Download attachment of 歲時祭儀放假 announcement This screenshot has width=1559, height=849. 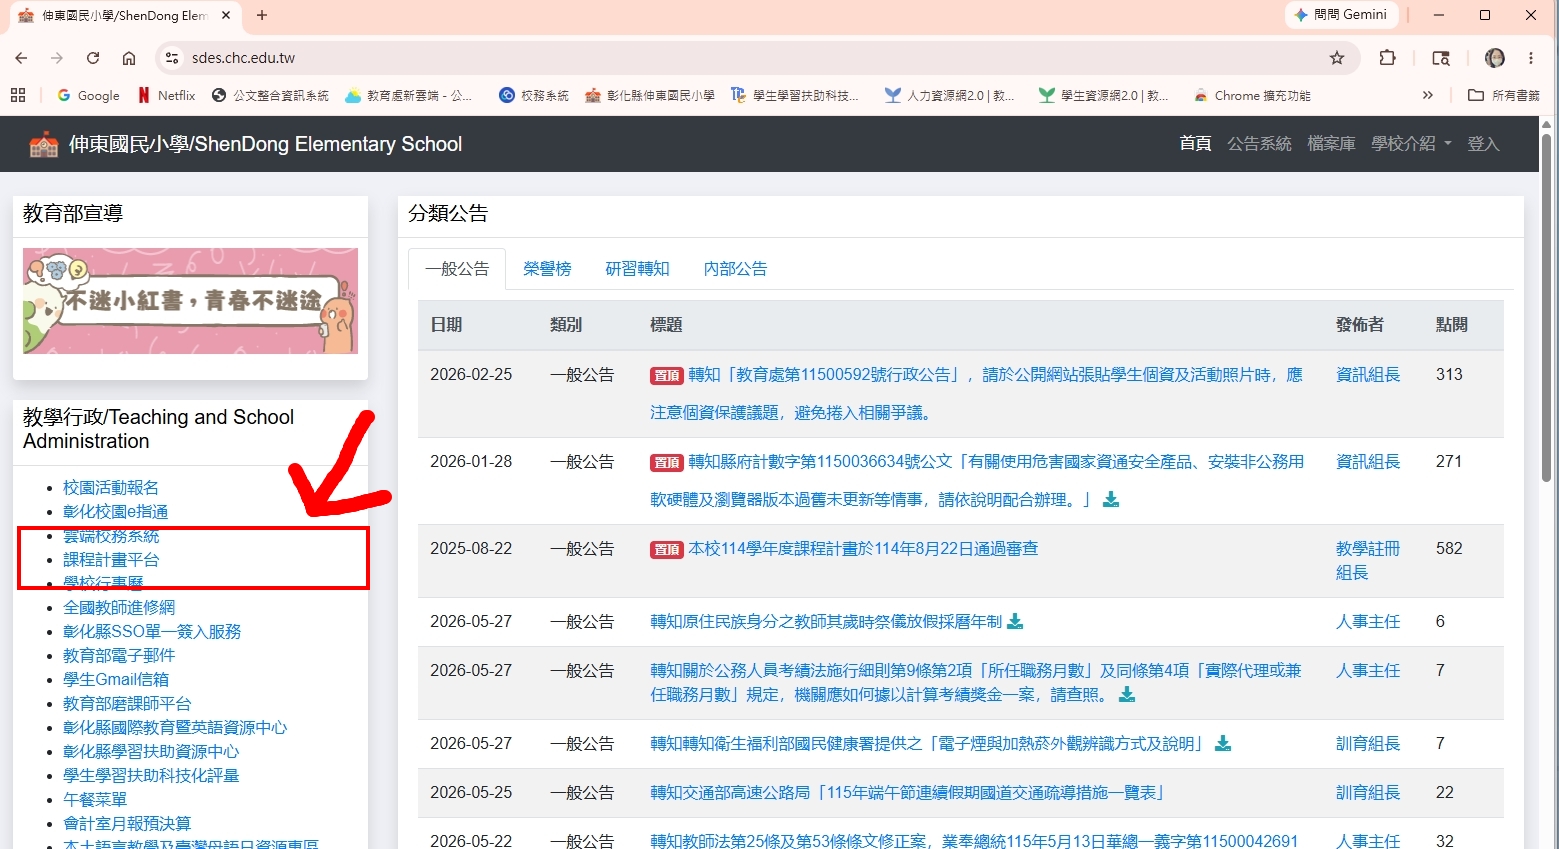[x=1015, y=621]
